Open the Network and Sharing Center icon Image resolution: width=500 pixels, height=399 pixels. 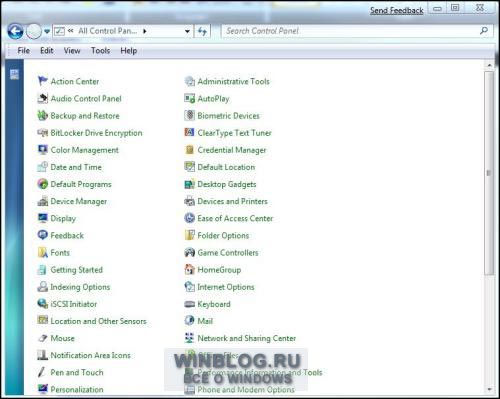point(190,338)
